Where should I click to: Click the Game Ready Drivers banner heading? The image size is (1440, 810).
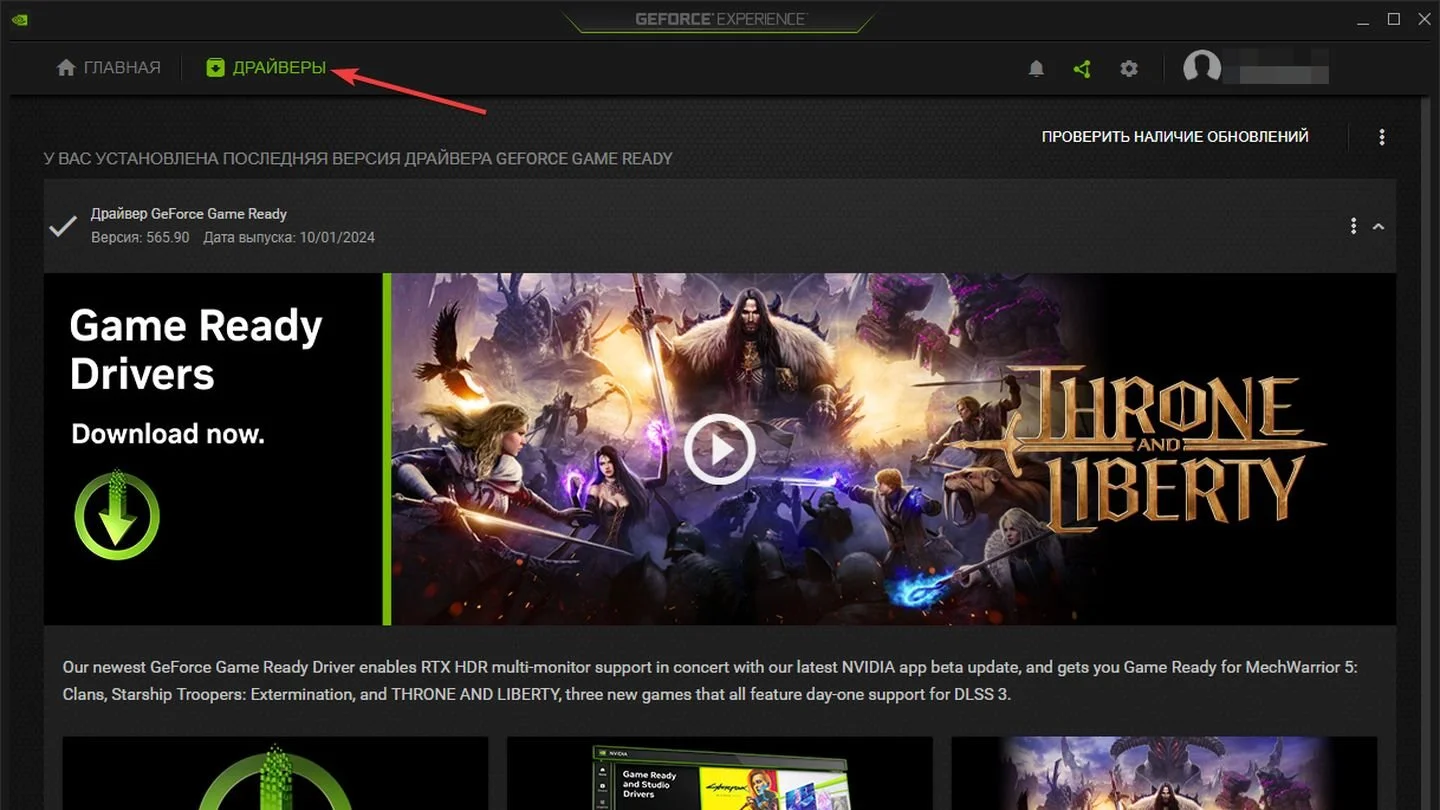(x=196, y=350)
